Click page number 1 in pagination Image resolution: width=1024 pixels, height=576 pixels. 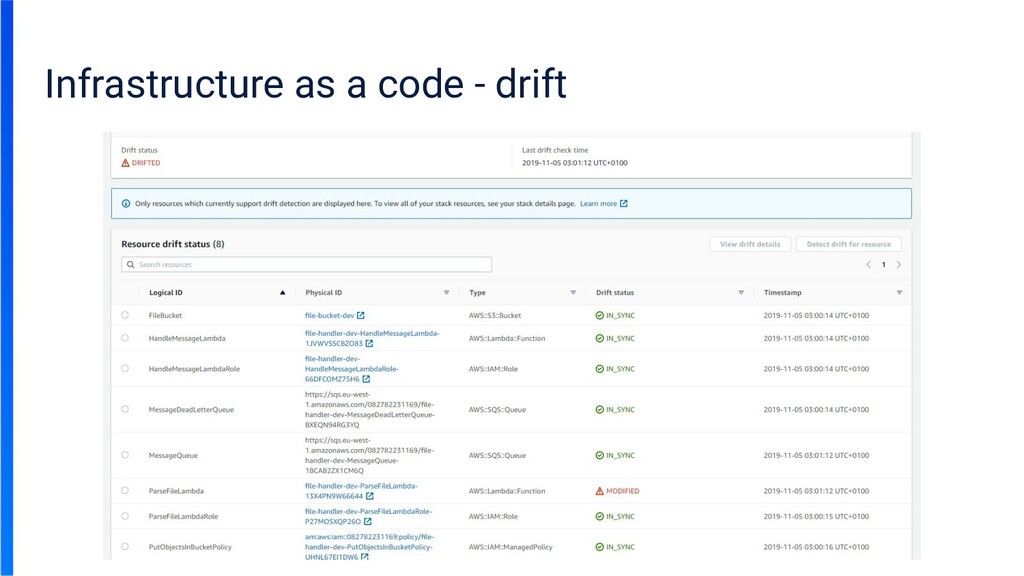[x=884, y=264]
